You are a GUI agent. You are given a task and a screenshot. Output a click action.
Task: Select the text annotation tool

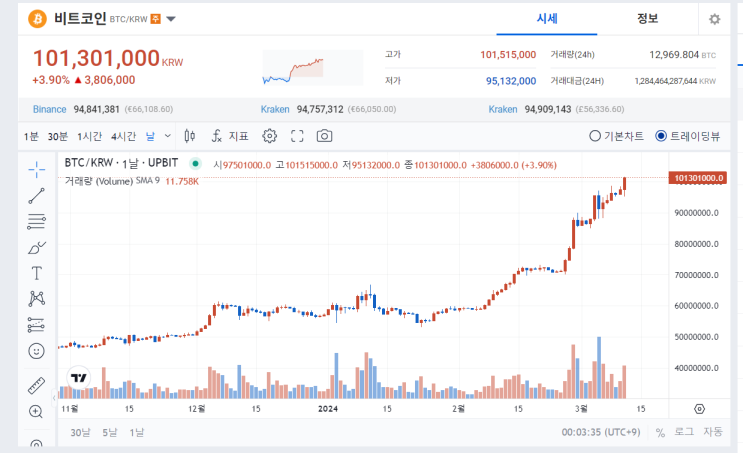point(36,272)
